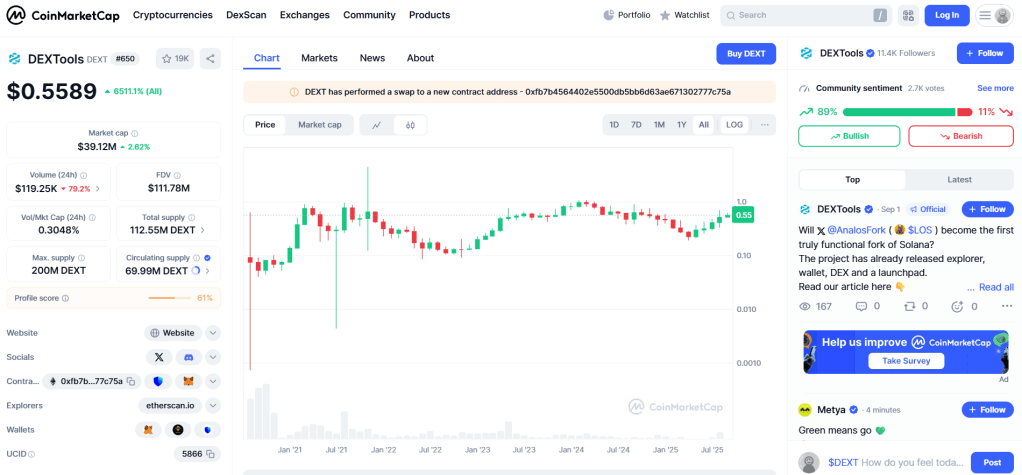Click the Discord social icon
This screenshot has height=475, width=1022.
click(190, 357)
